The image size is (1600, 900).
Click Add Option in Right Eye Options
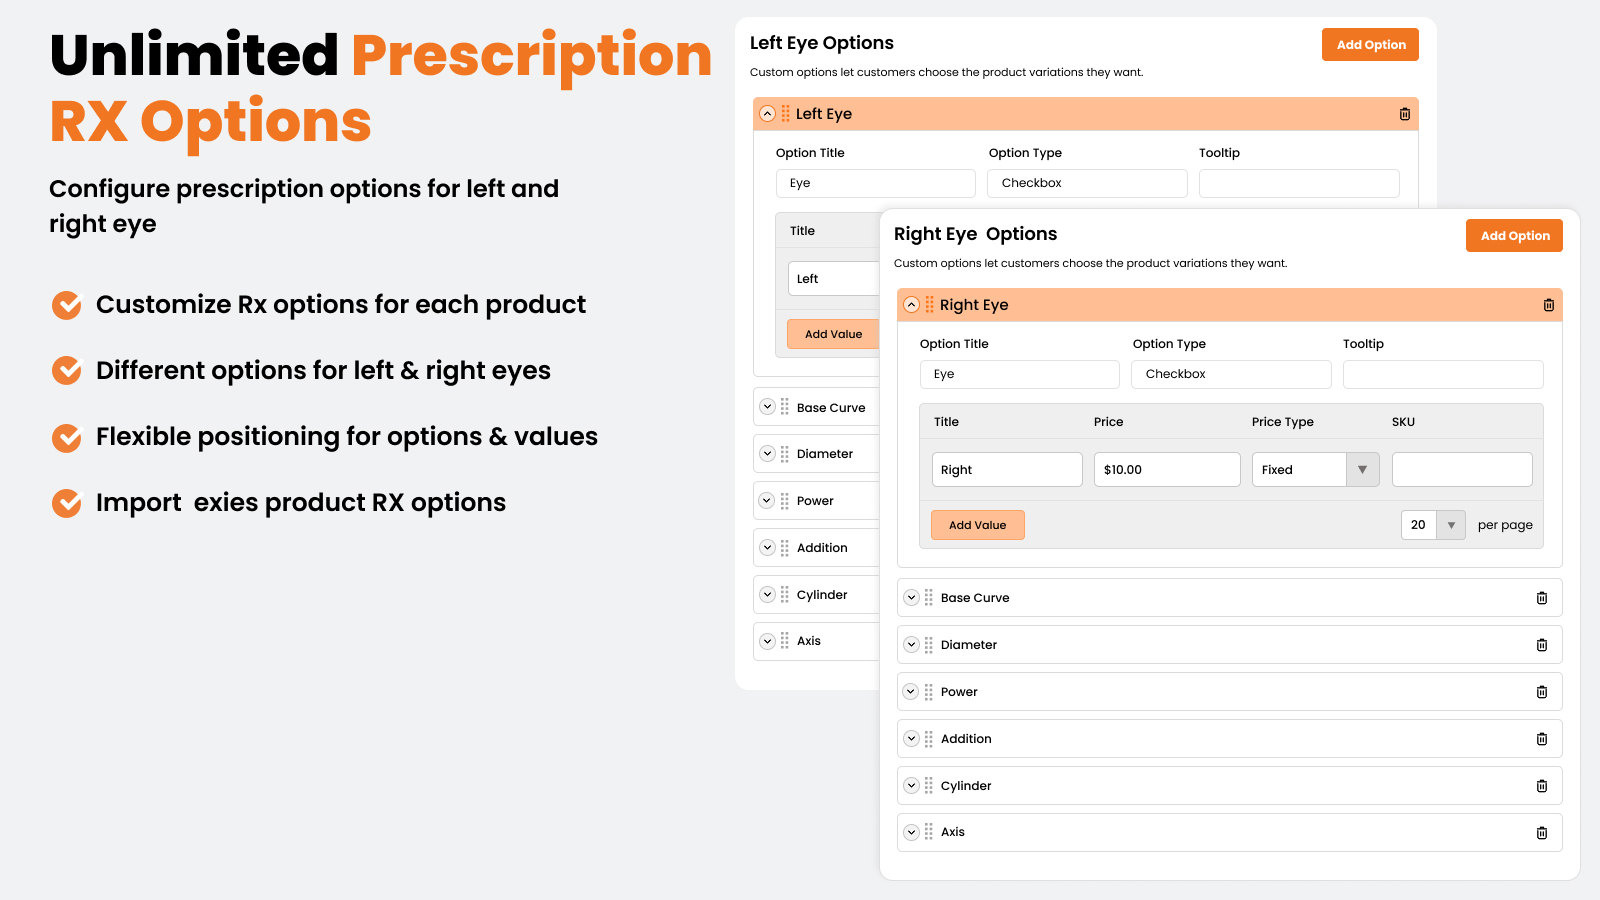tap(1514, 236)
